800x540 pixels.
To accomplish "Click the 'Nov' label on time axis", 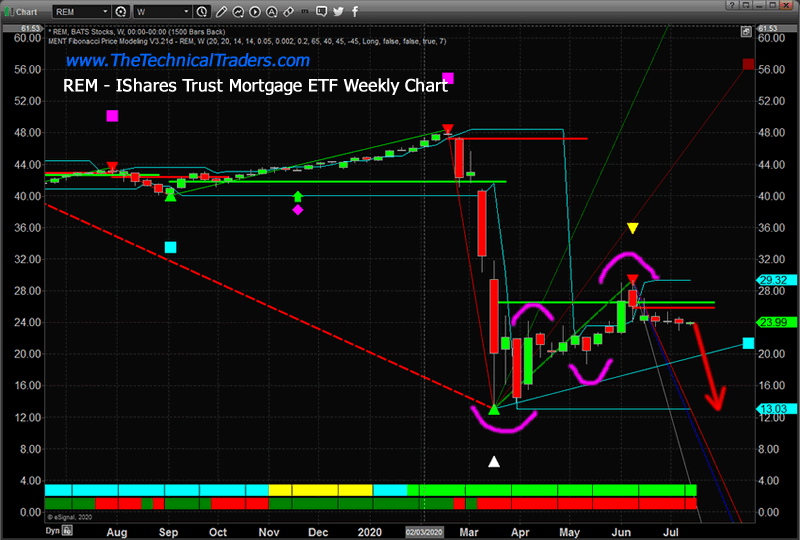I will (x=269, y=532).
